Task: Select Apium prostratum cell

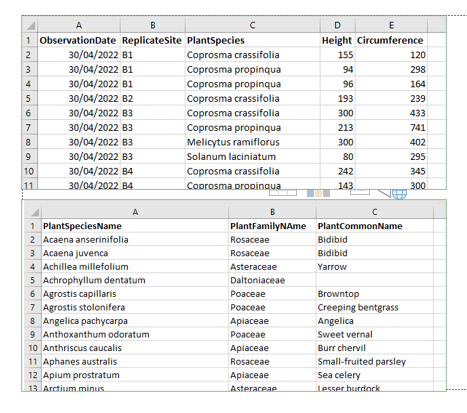Action: (x=135, y=375)
